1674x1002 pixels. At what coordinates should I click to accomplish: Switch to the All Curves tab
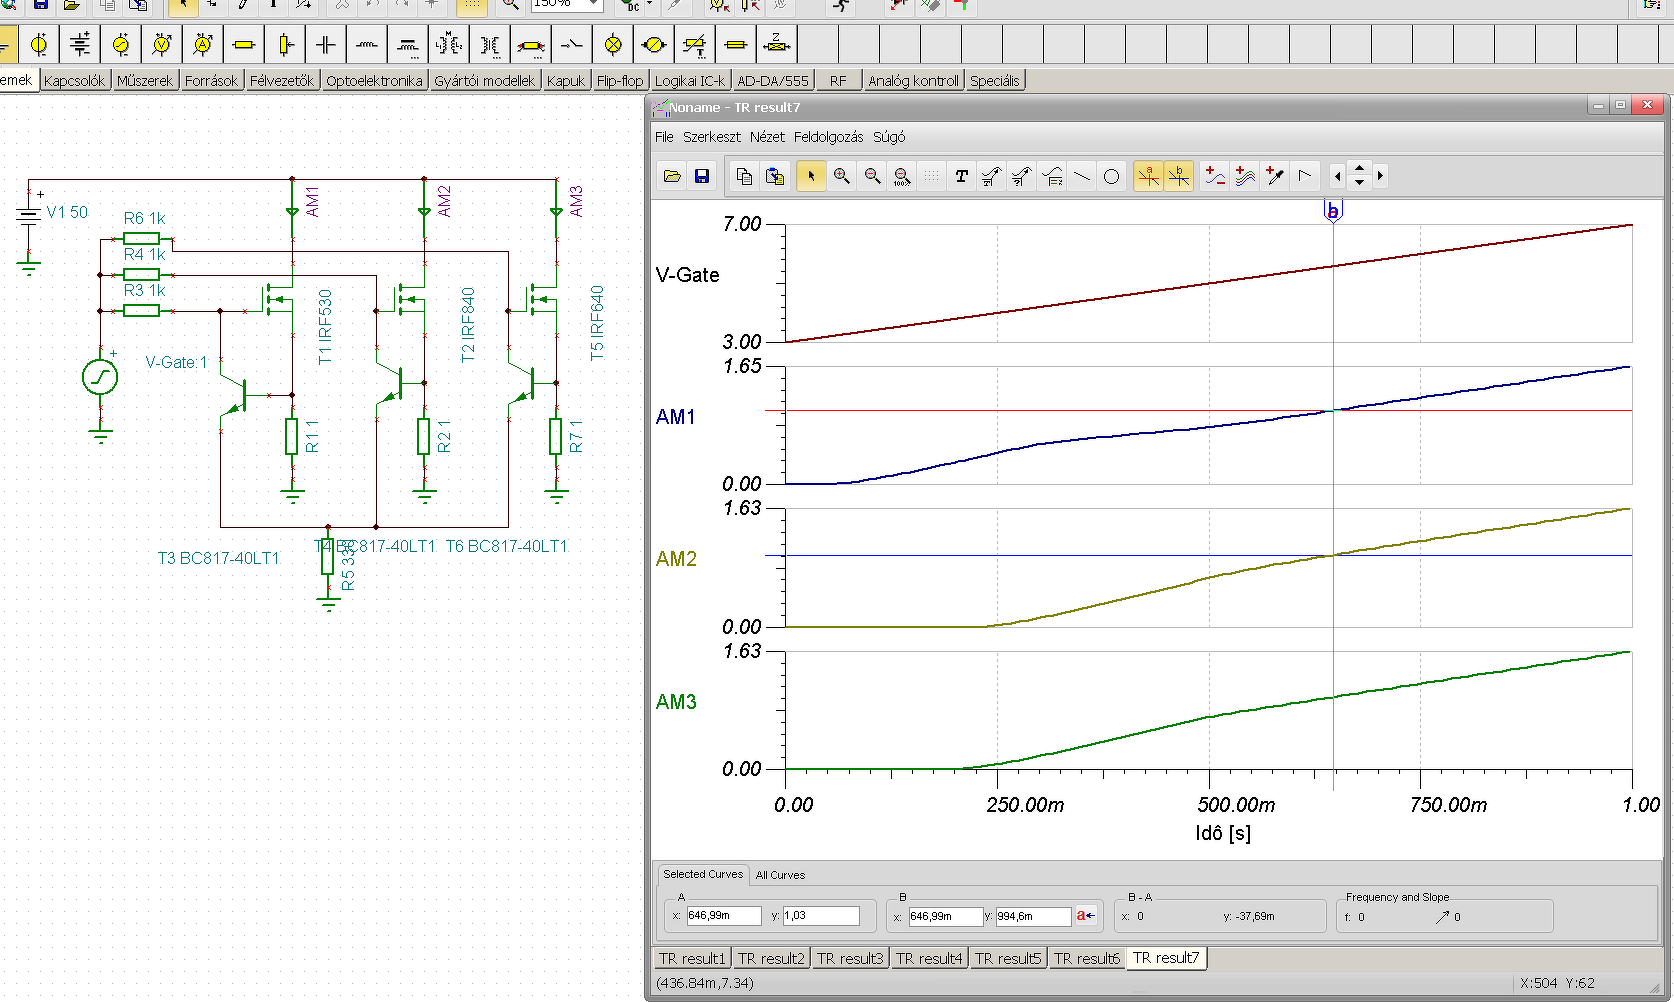point(780,875)
